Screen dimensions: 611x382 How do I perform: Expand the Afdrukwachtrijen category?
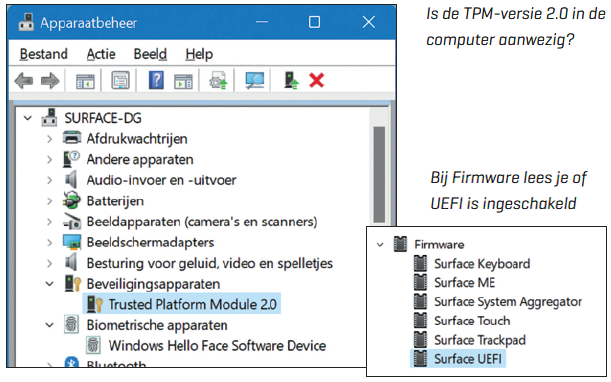coord(49,139)
